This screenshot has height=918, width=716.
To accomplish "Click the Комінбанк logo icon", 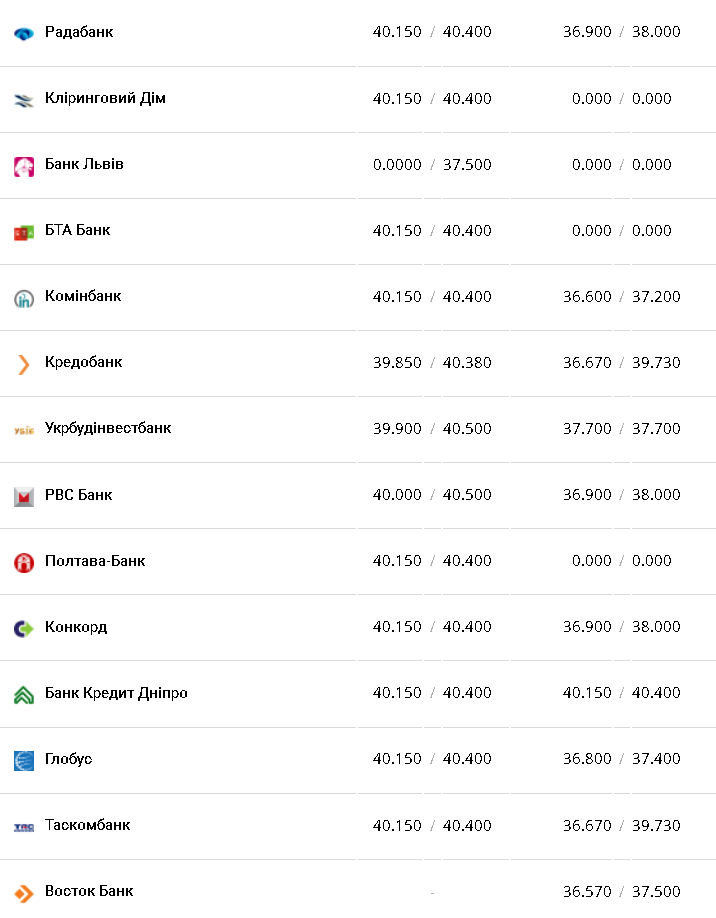I will click(24, 298).
